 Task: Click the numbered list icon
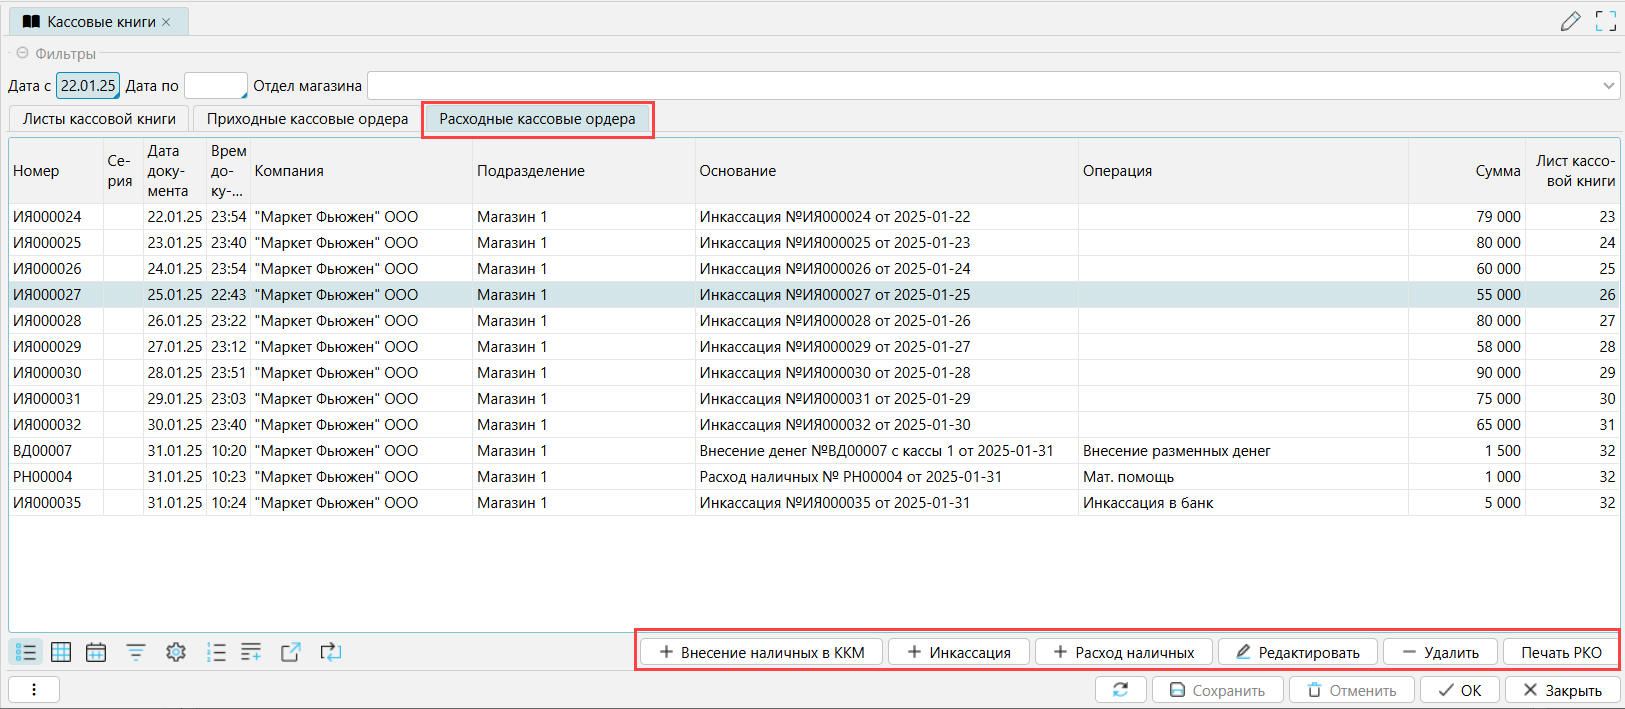(216, 653)
